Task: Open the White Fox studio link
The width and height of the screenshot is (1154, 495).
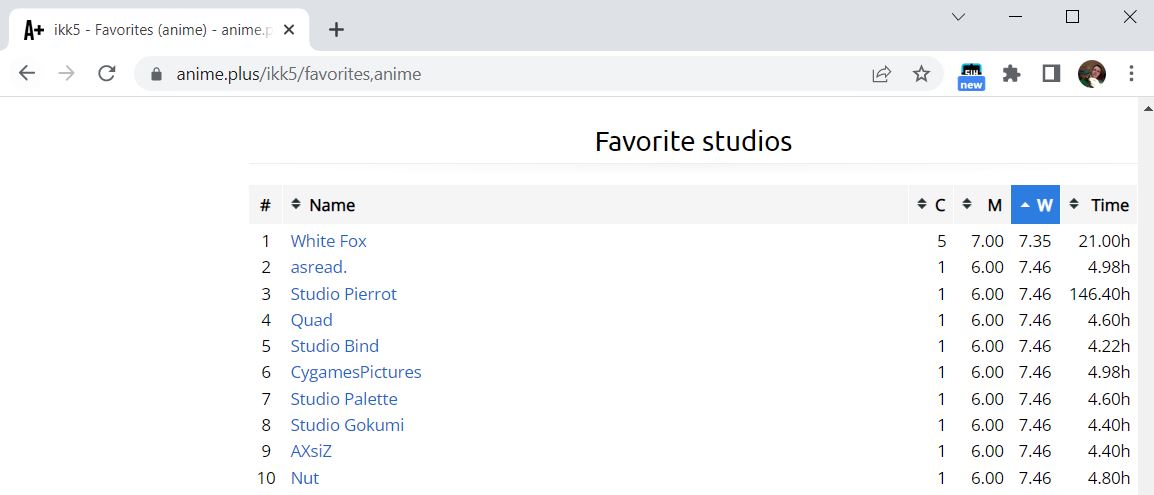Action: (x=328, y=241)
